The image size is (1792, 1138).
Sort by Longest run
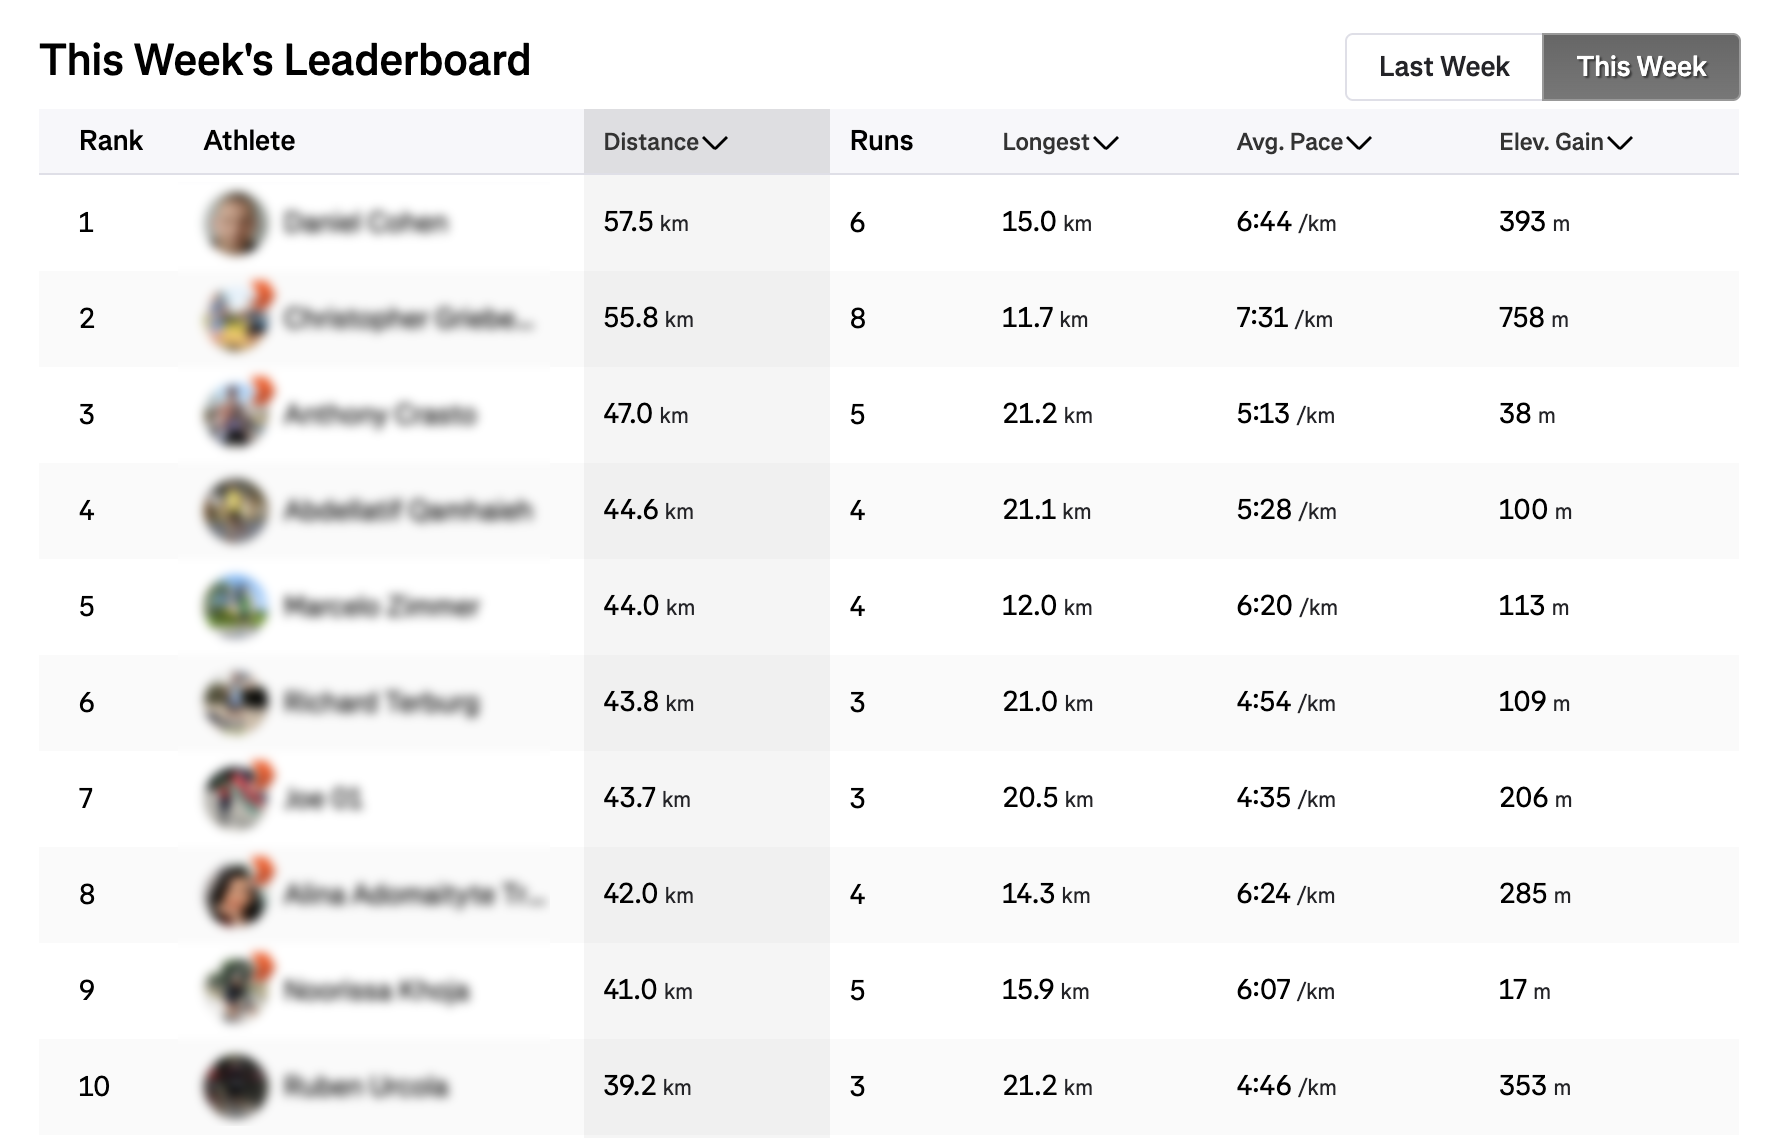coord(1058,142)
